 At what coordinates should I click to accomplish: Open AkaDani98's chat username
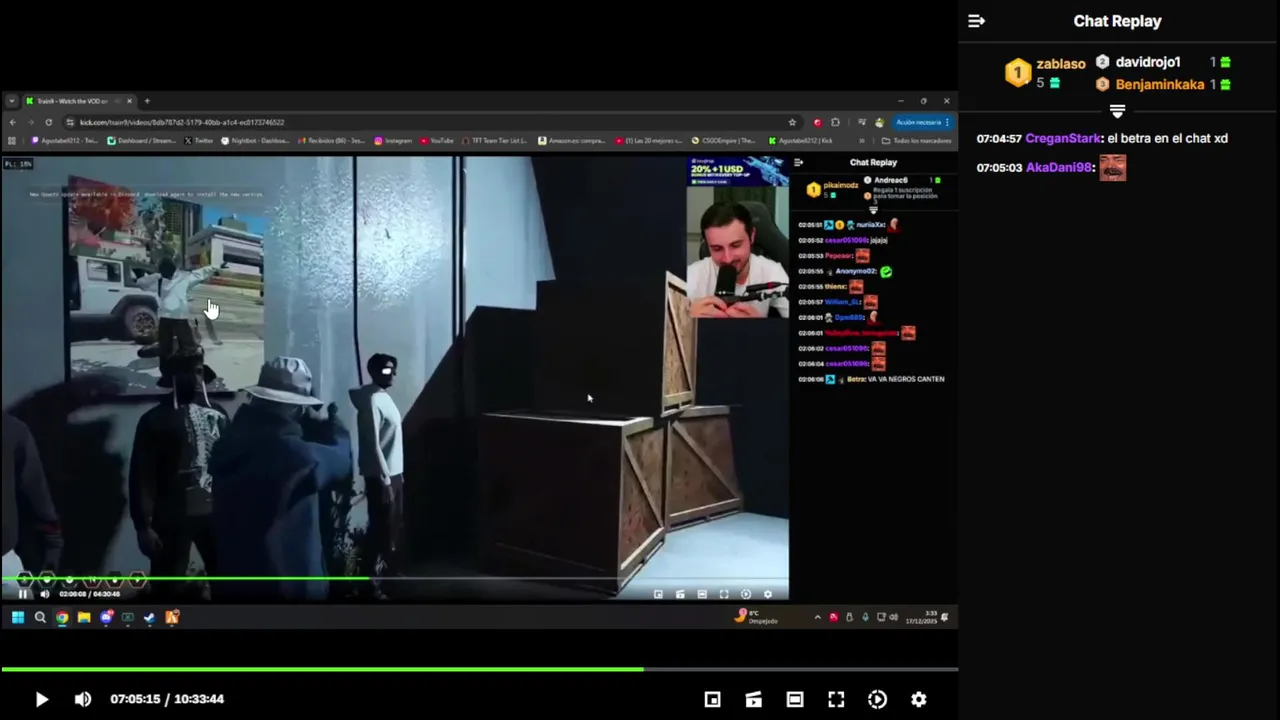(x=1059, y=167)
